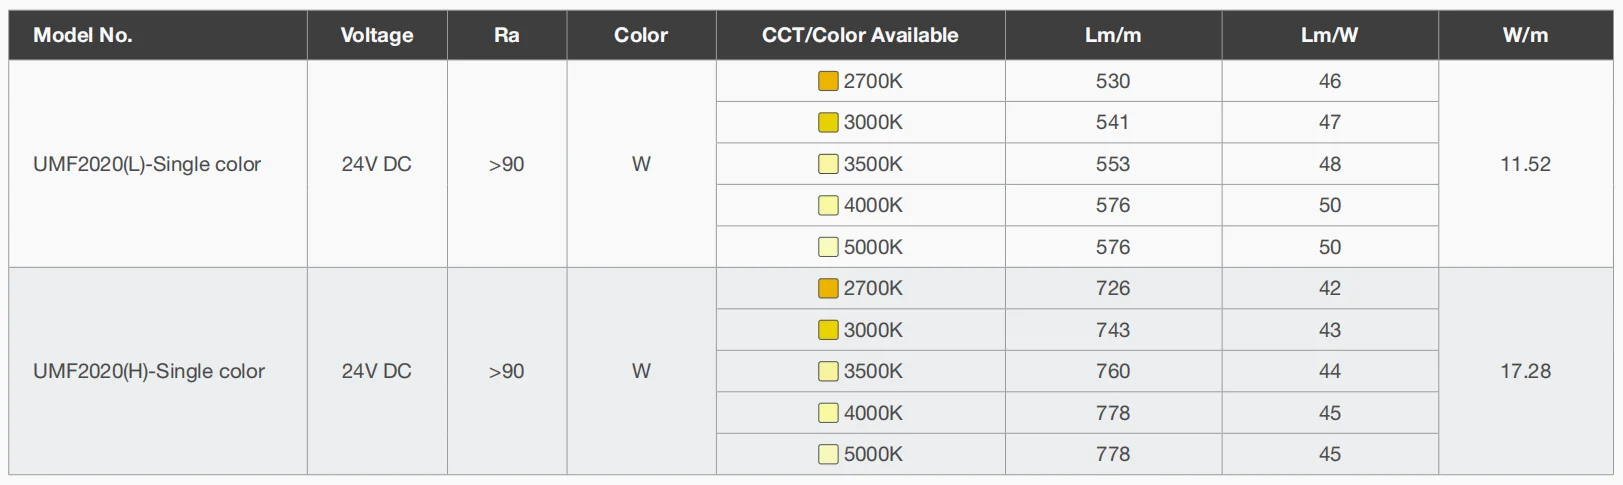This screenshot has width=1623, height=485.
Task: Click the 3000K color swatch for UMF2020(L)
Action: point(828,123)
